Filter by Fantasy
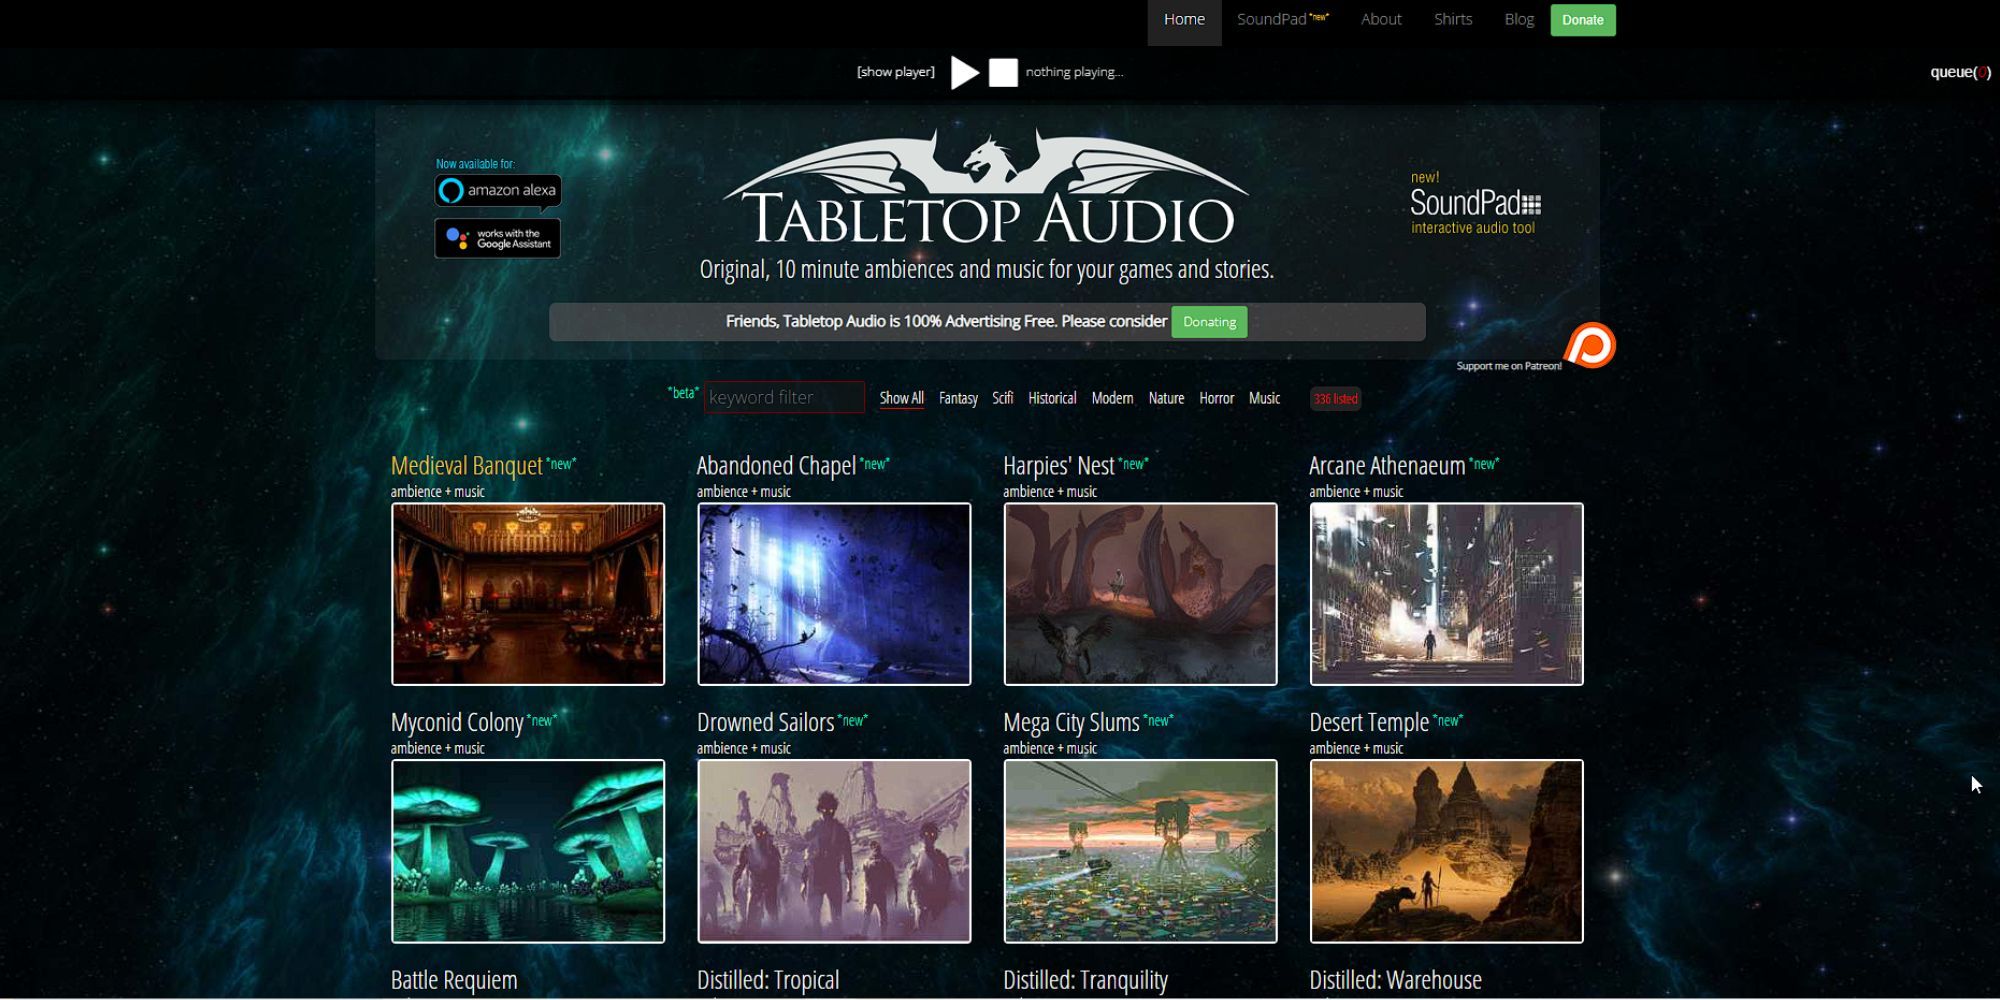 click(x=958, y=398)
